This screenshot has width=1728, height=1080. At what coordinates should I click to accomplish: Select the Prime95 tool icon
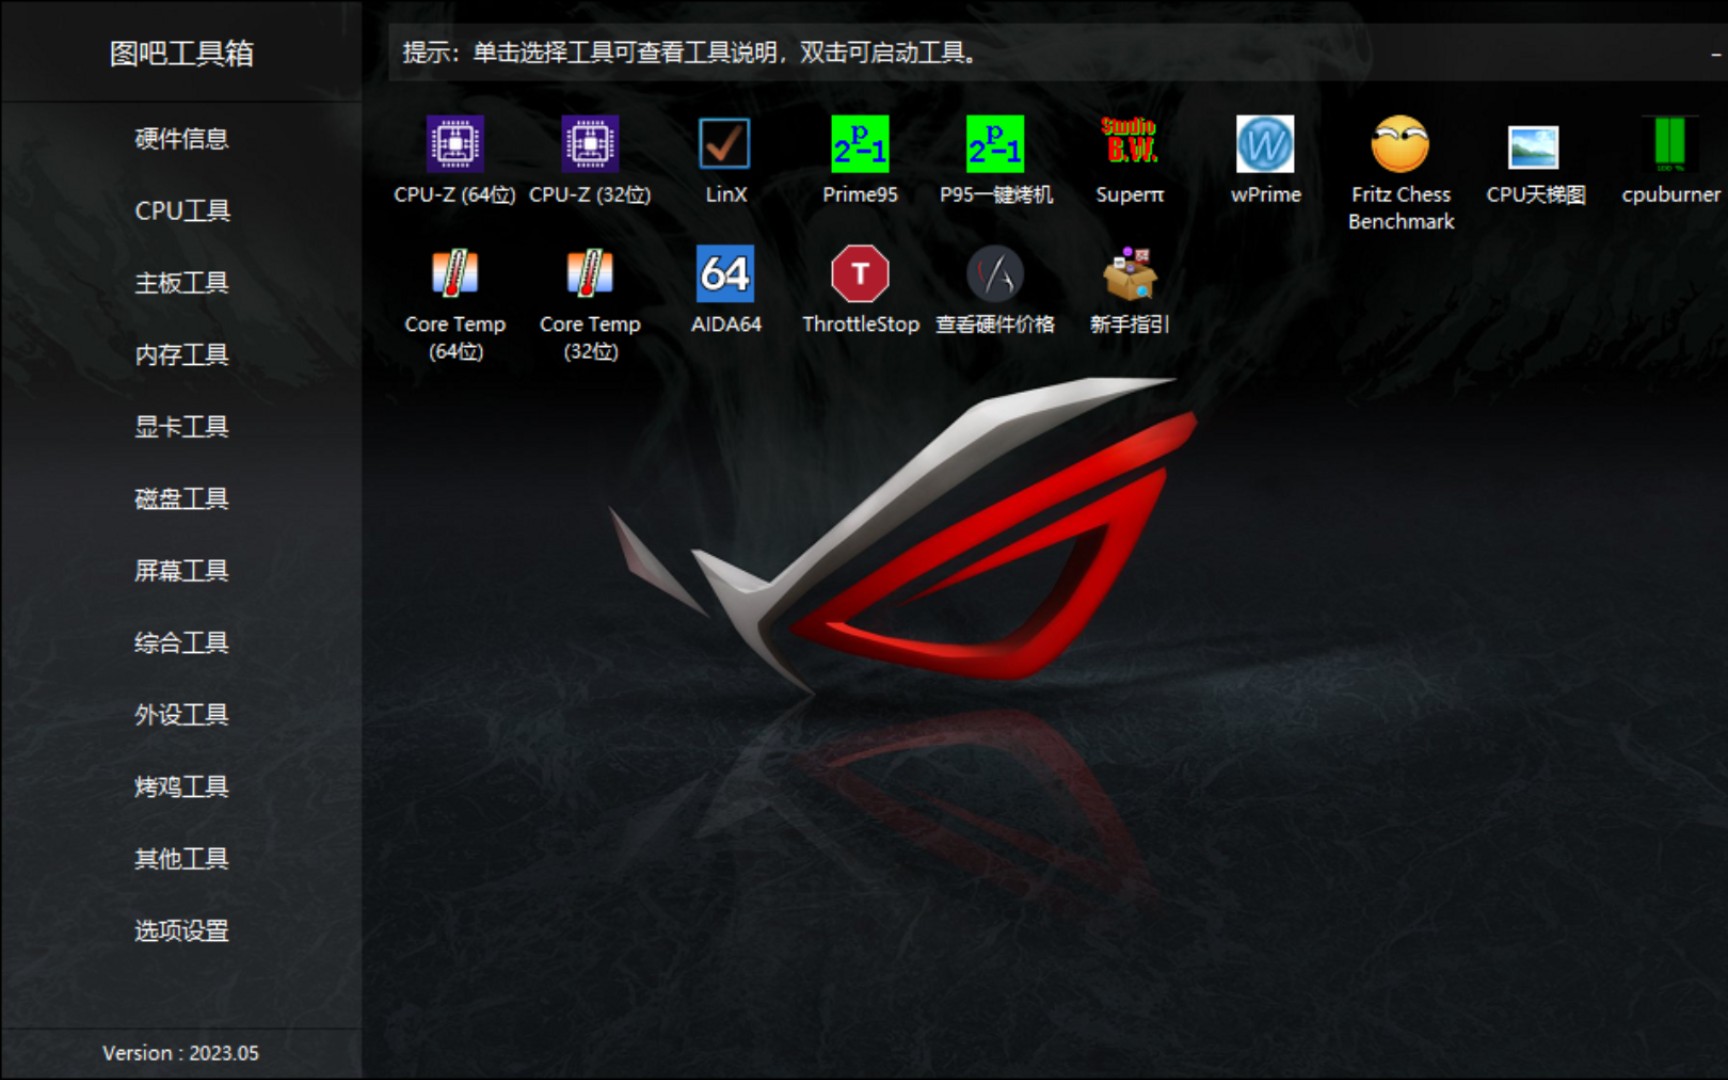(x=860, y=144)
